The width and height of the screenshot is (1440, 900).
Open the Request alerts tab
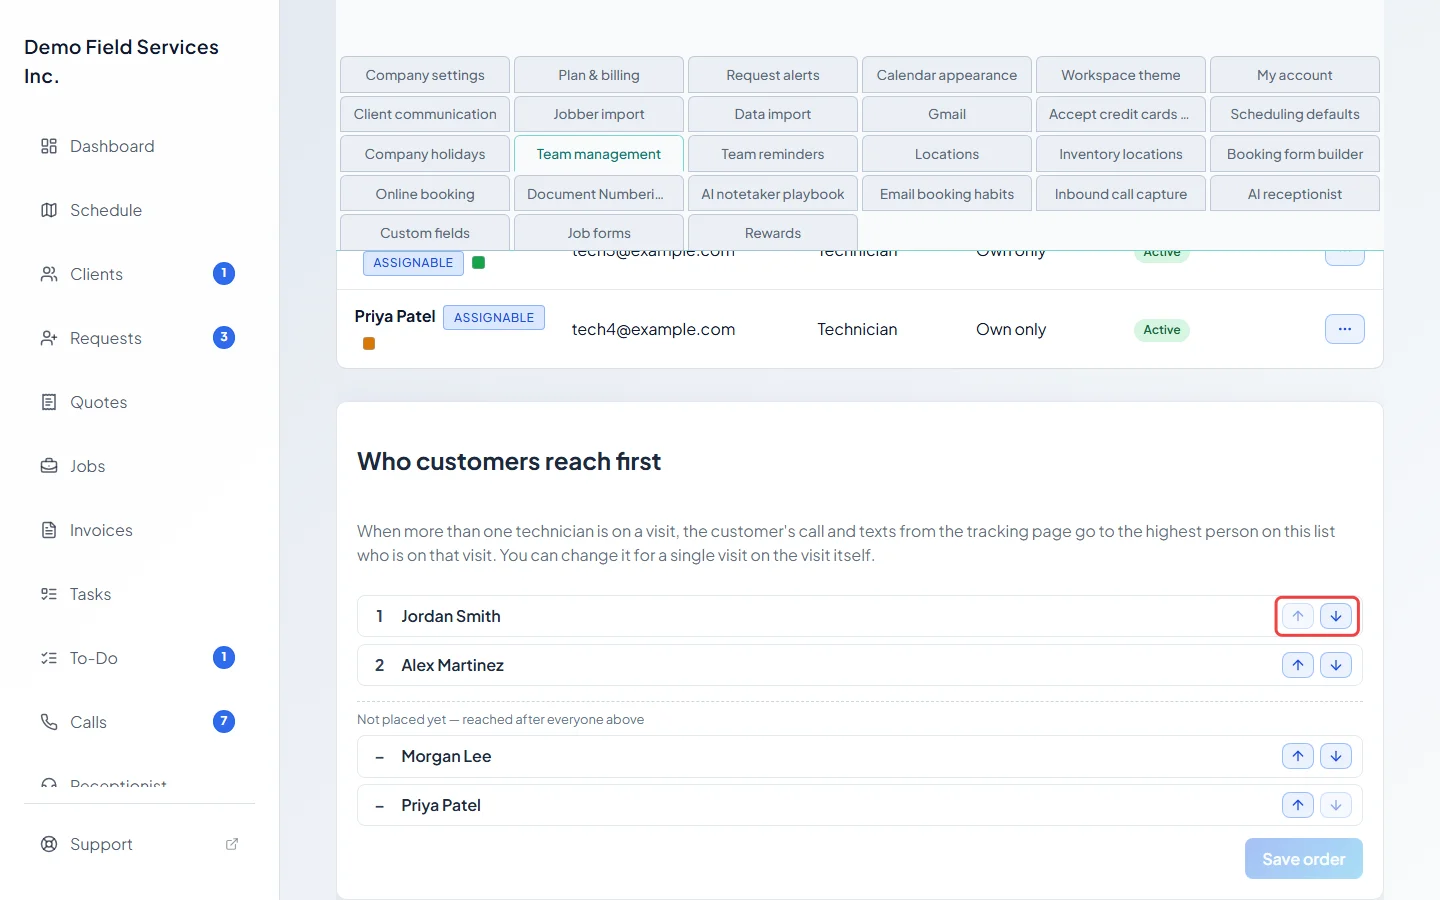(773, 75)
